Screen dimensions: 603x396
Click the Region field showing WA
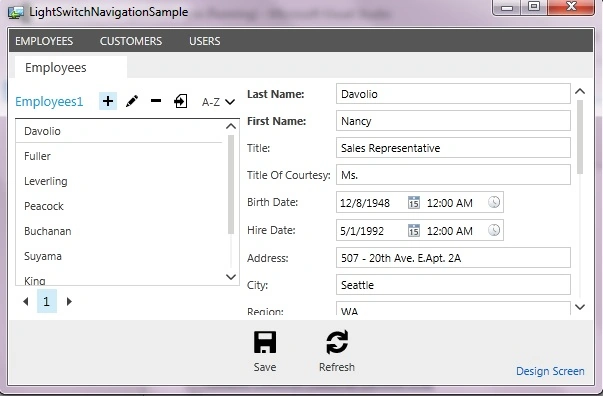click(x=453, y=308)
